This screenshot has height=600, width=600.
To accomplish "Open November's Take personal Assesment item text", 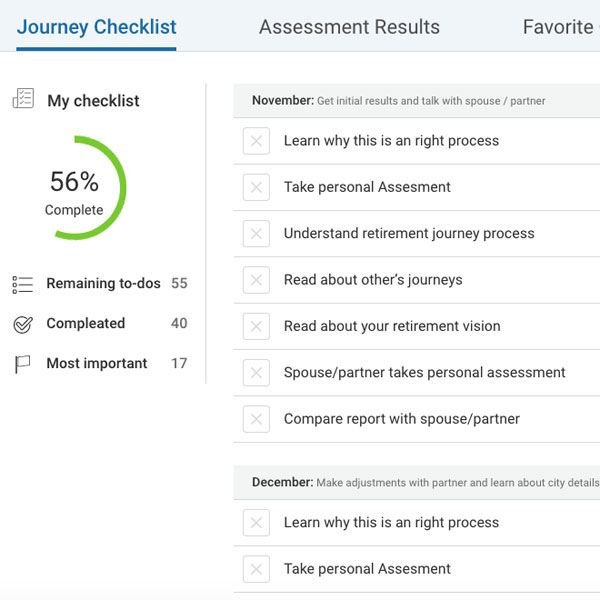I will (x=367, y=187).
